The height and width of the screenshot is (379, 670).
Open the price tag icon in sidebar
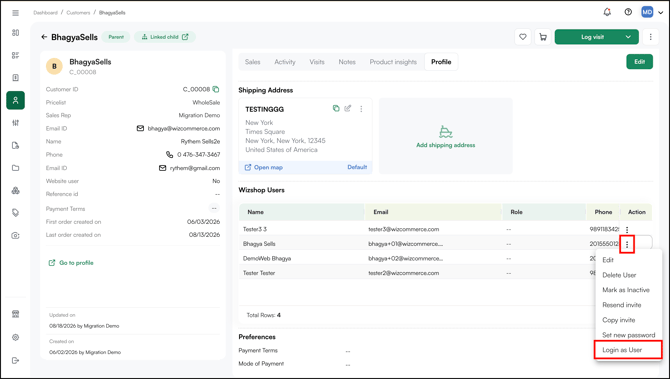15,213
